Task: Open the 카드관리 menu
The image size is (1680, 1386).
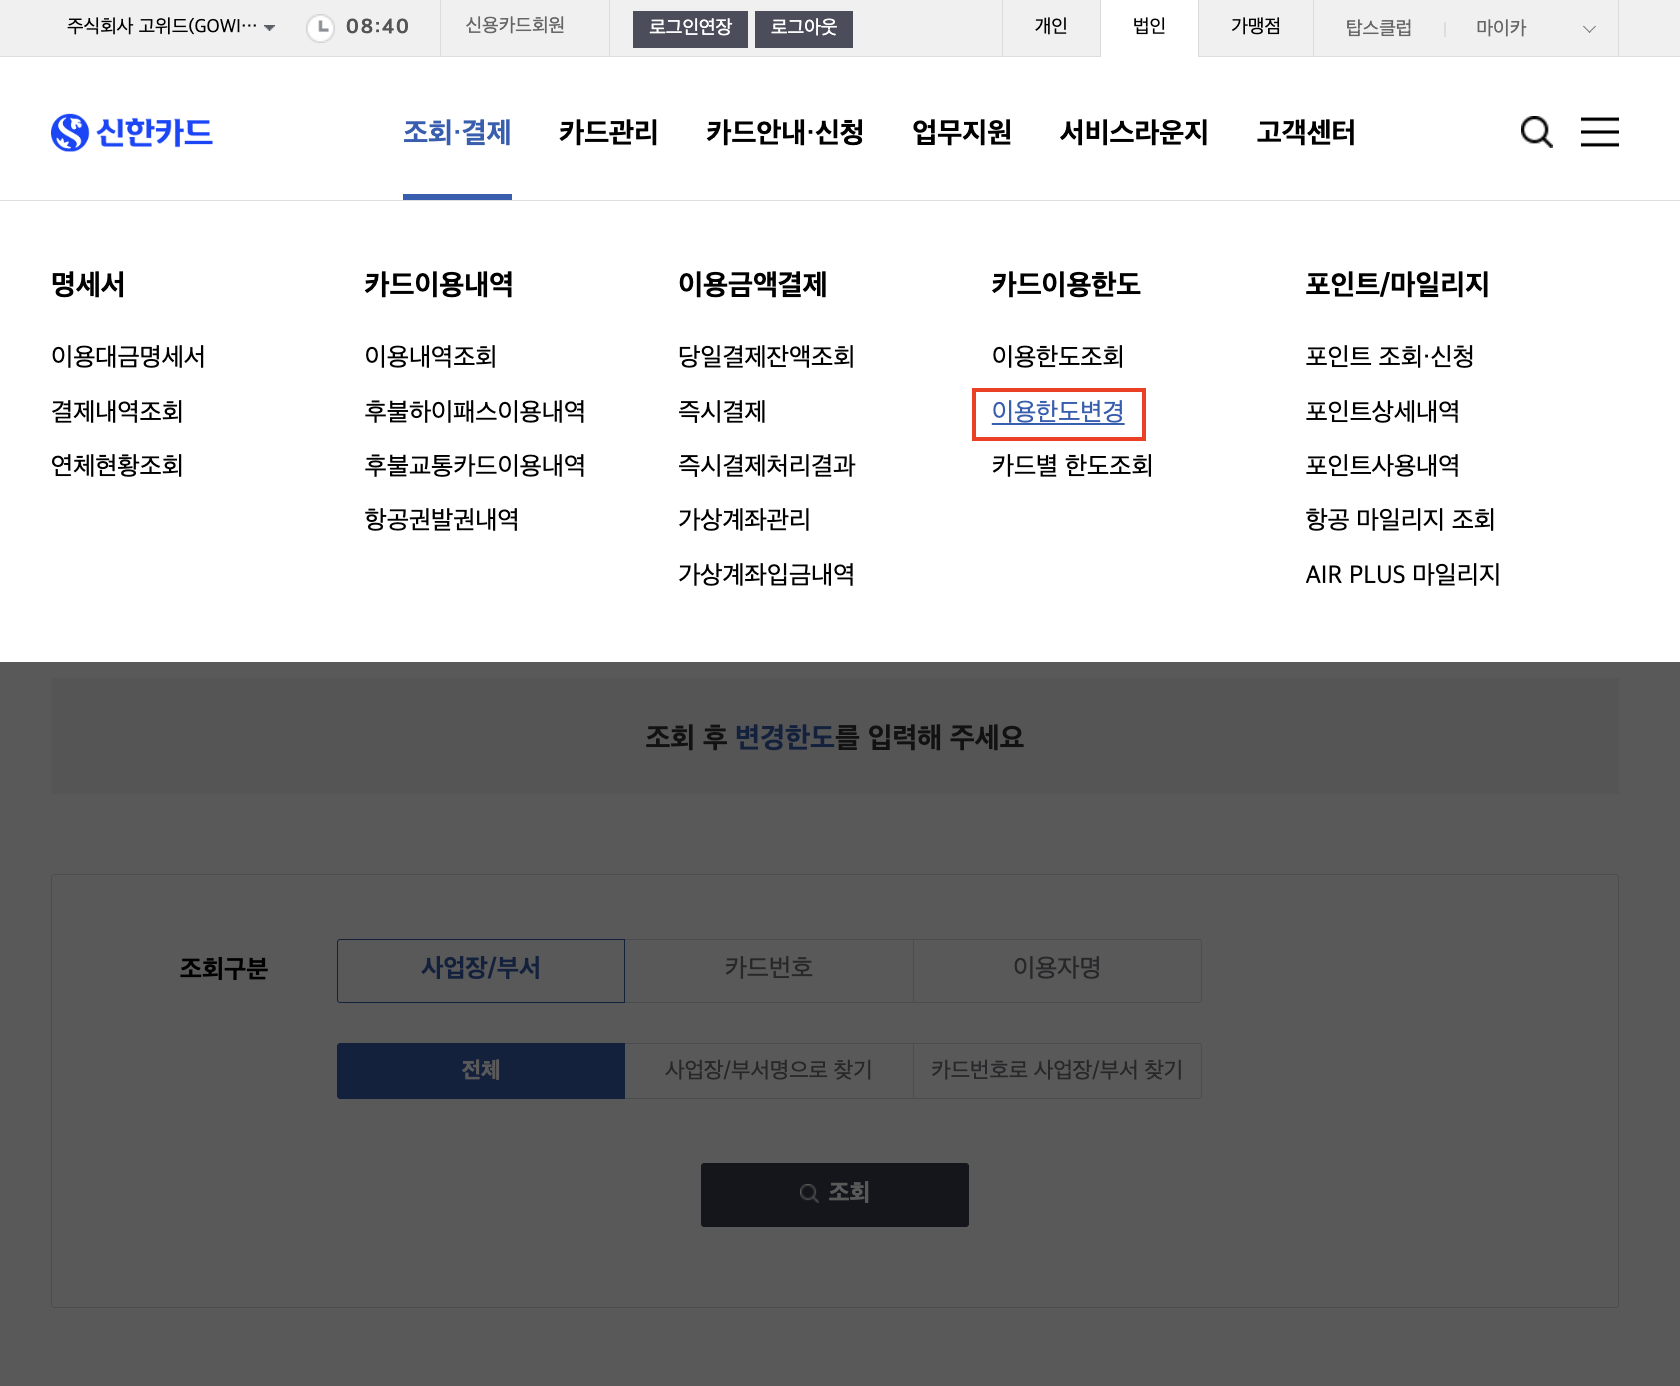Action: point(608,132)
